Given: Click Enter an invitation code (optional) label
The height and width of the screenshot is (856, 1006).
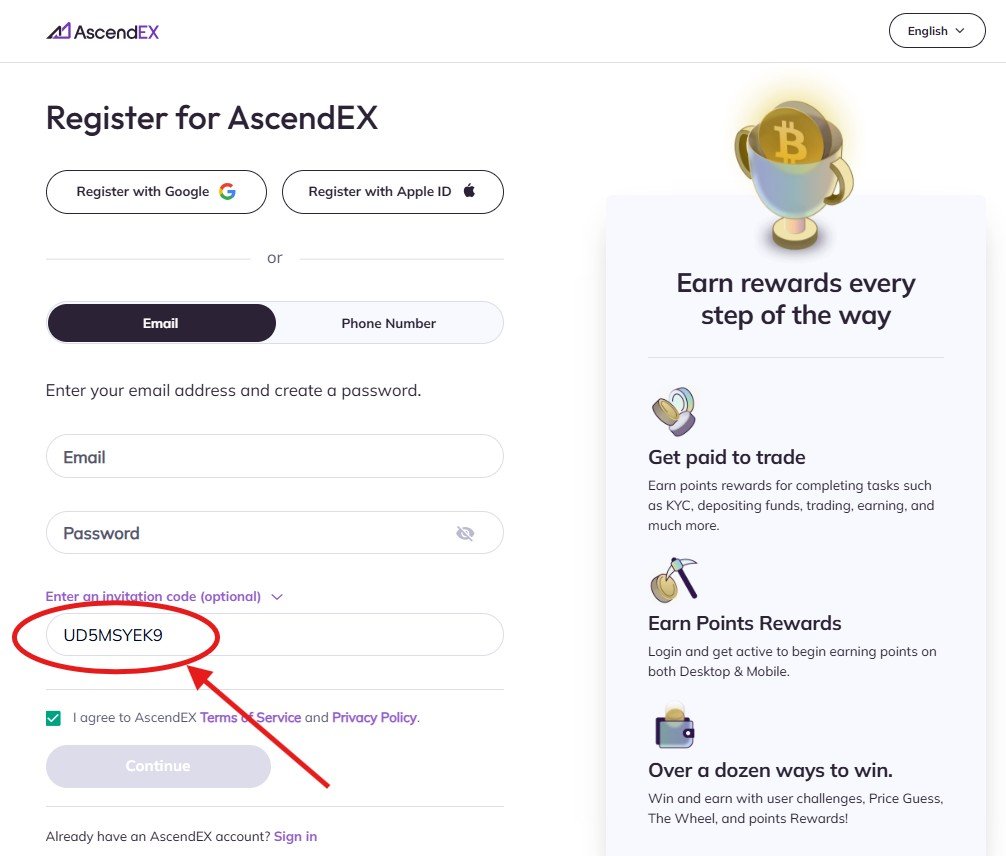Looking at the screenshot, I should point(153,597).
